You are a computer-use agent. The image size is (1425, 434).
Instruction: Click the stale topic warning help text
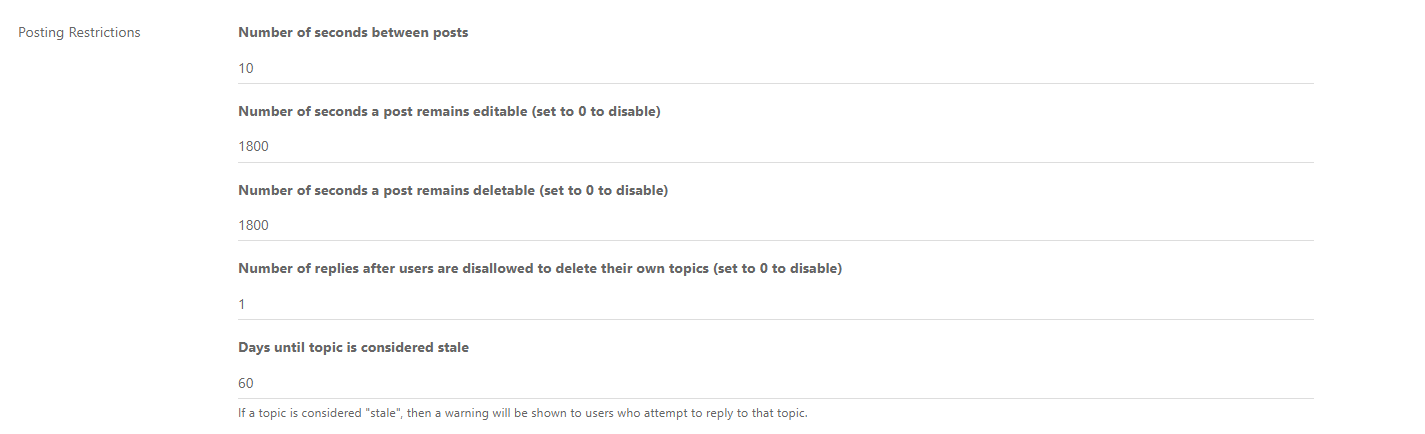tap(522, 414)
